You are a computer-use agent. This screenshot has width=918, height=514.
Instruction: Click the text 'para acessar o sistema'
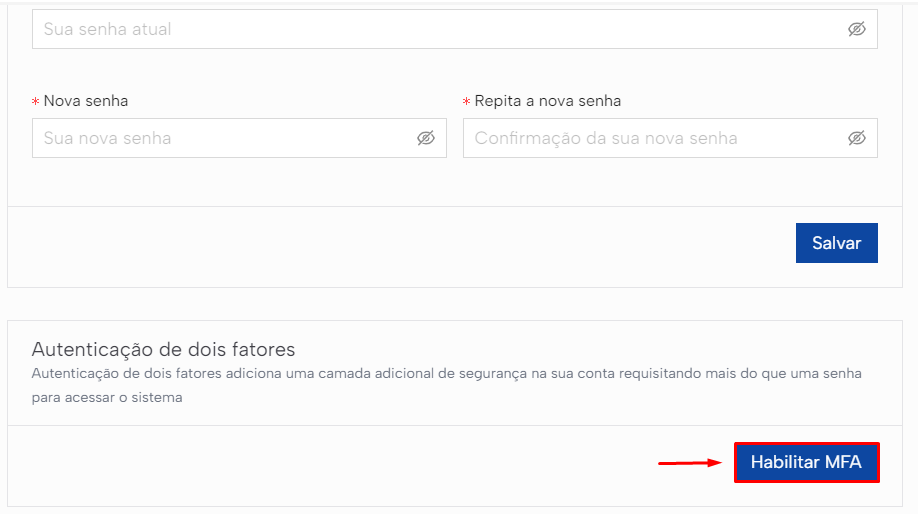107,398
